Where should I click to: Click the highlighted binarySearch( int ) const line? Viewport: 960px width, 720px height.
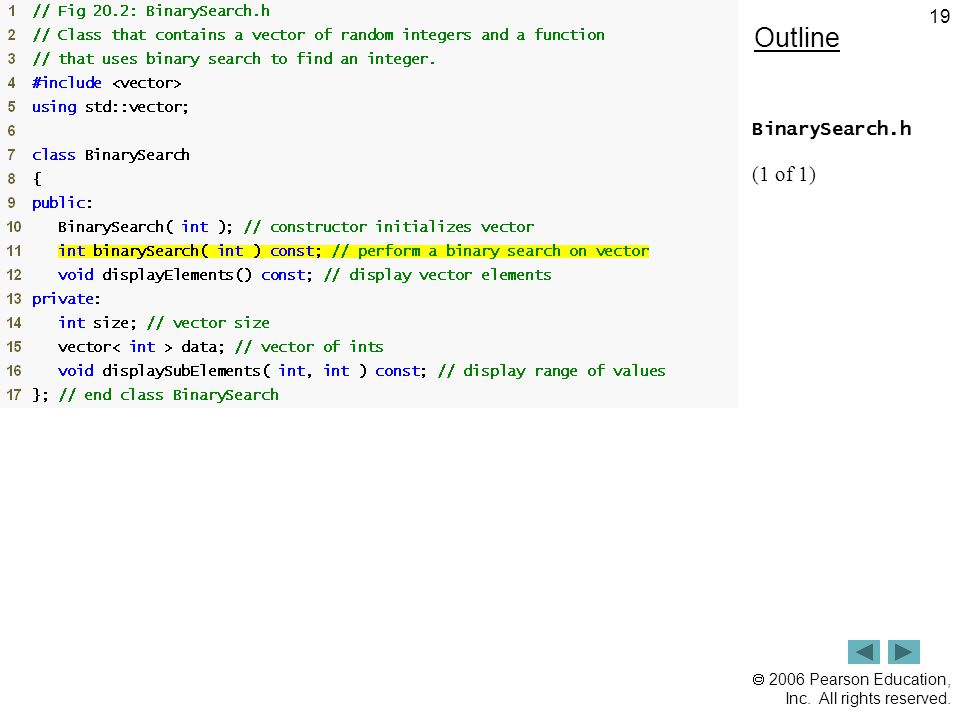click(x=353, y=250)
